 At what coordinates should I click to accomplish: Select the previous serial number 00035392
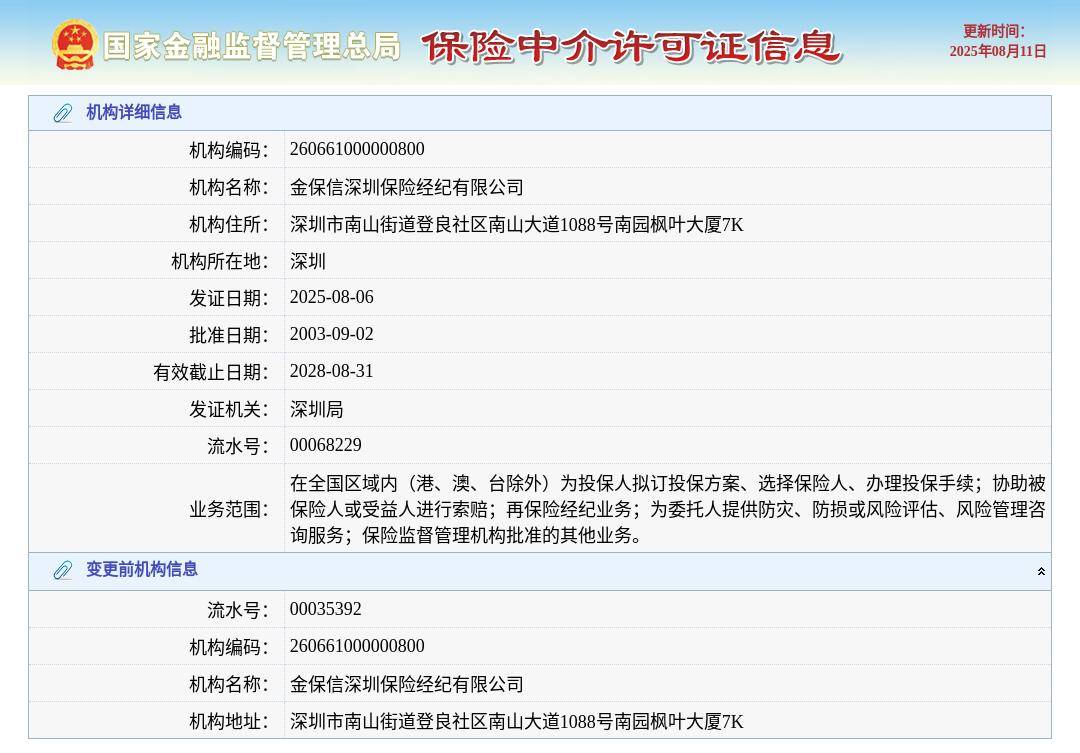click(x=325, y=609)
